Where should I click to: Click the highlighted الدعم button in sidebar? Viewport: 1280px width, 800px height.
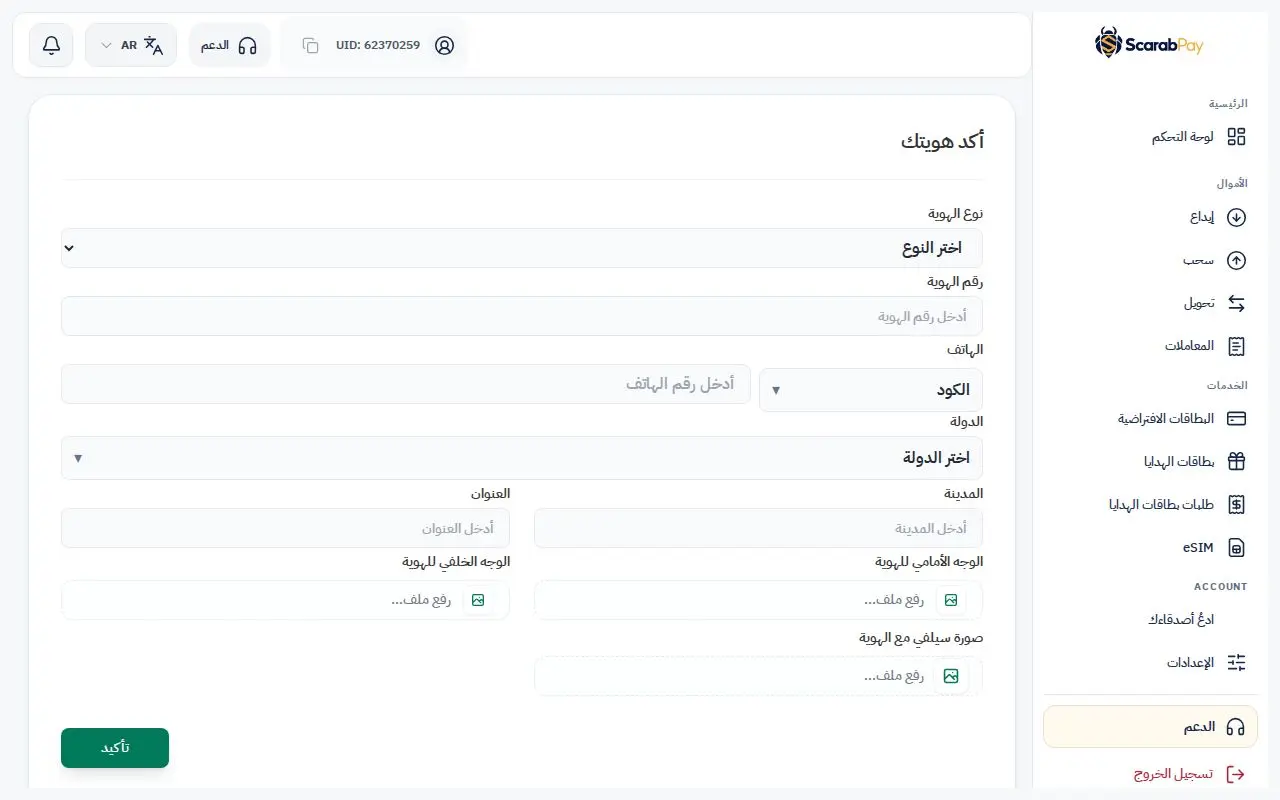coord(1150,727)
